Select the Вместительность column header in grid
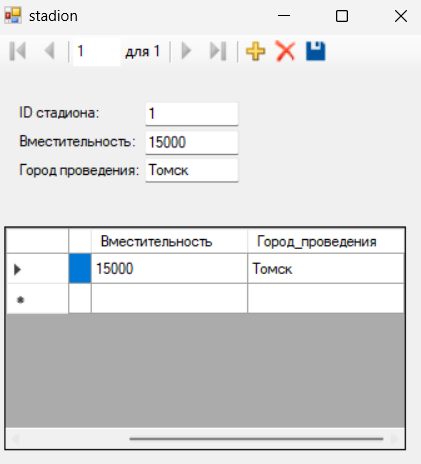The image size is (421, 464). [x=169, y=241]
